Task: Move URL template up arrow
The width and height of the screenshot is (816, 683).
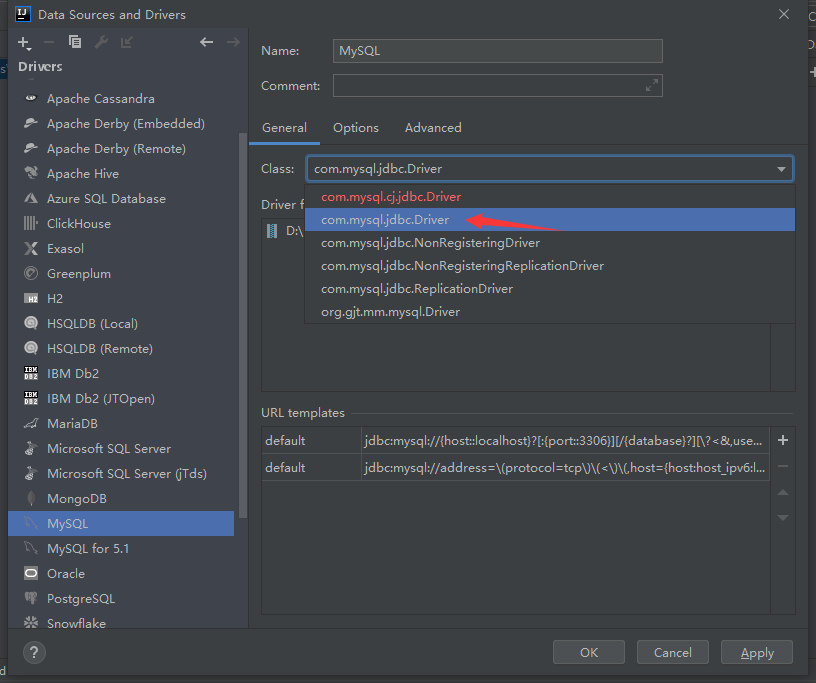Action: pos(783,492)
